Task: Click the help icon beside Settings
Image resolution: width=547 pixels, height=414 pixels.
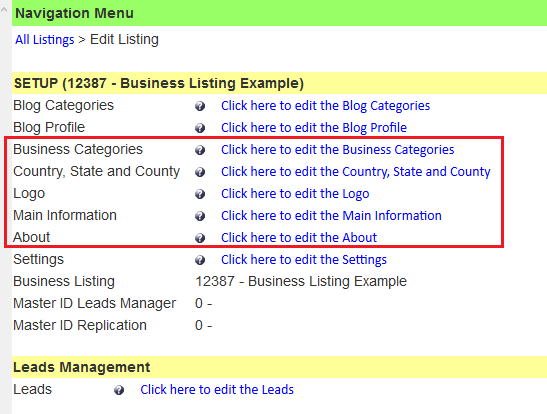Action: pyautogui.click(x=200, y=260)
